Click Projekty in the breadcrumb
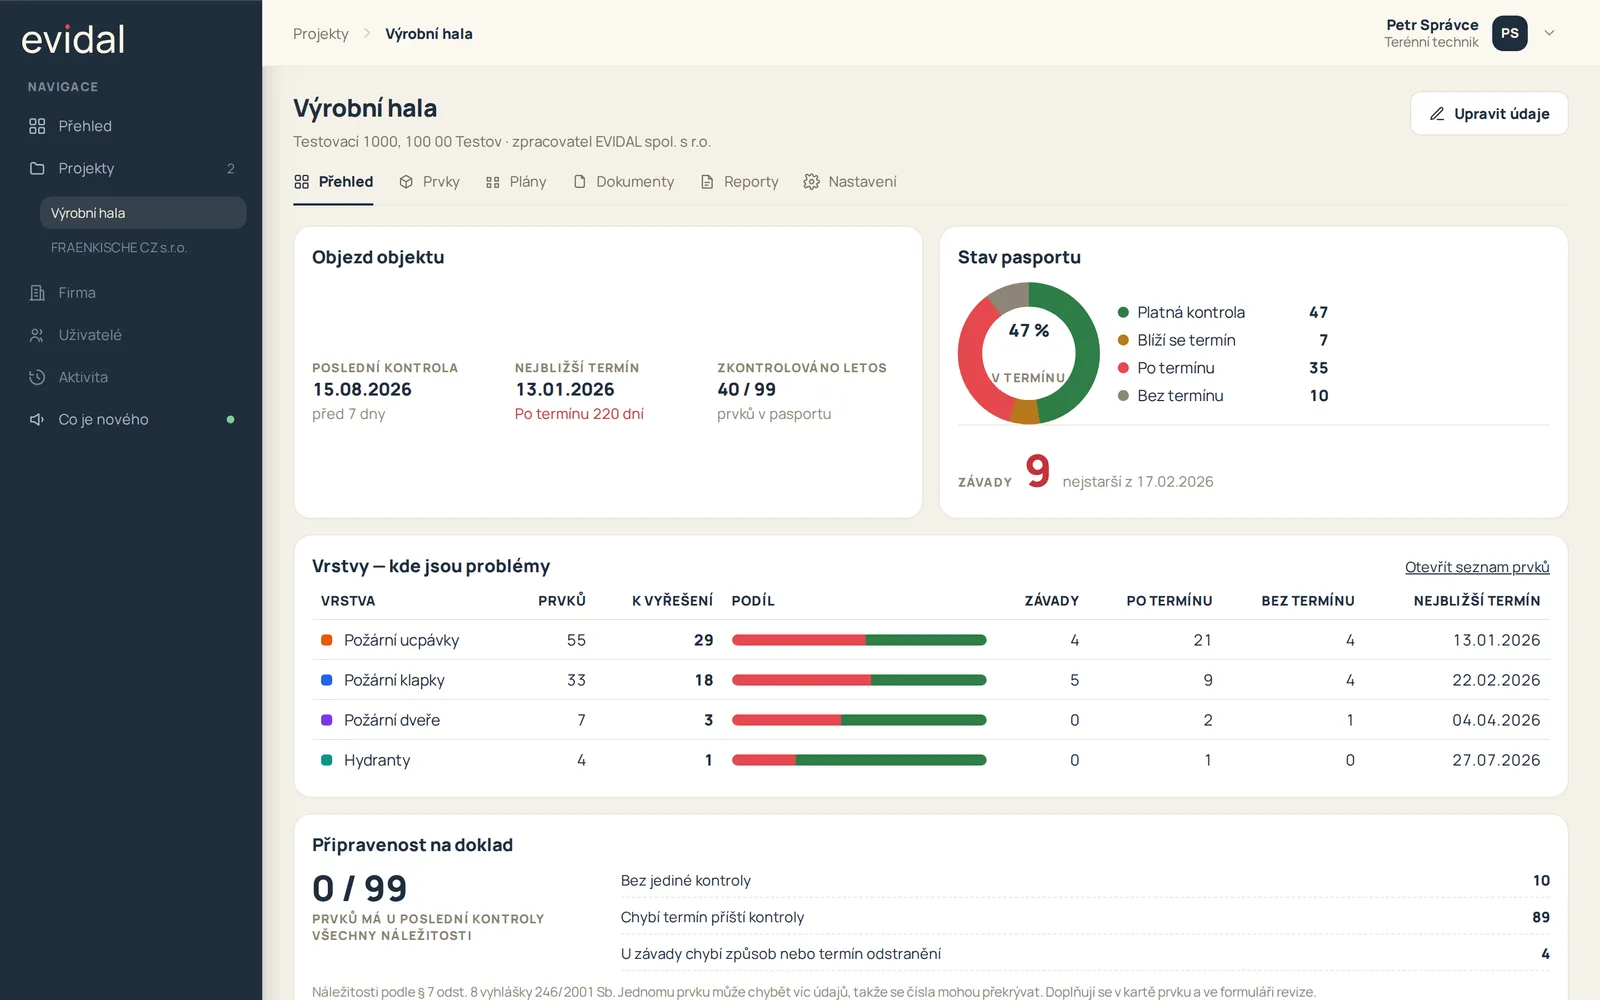 coord(321,34)
